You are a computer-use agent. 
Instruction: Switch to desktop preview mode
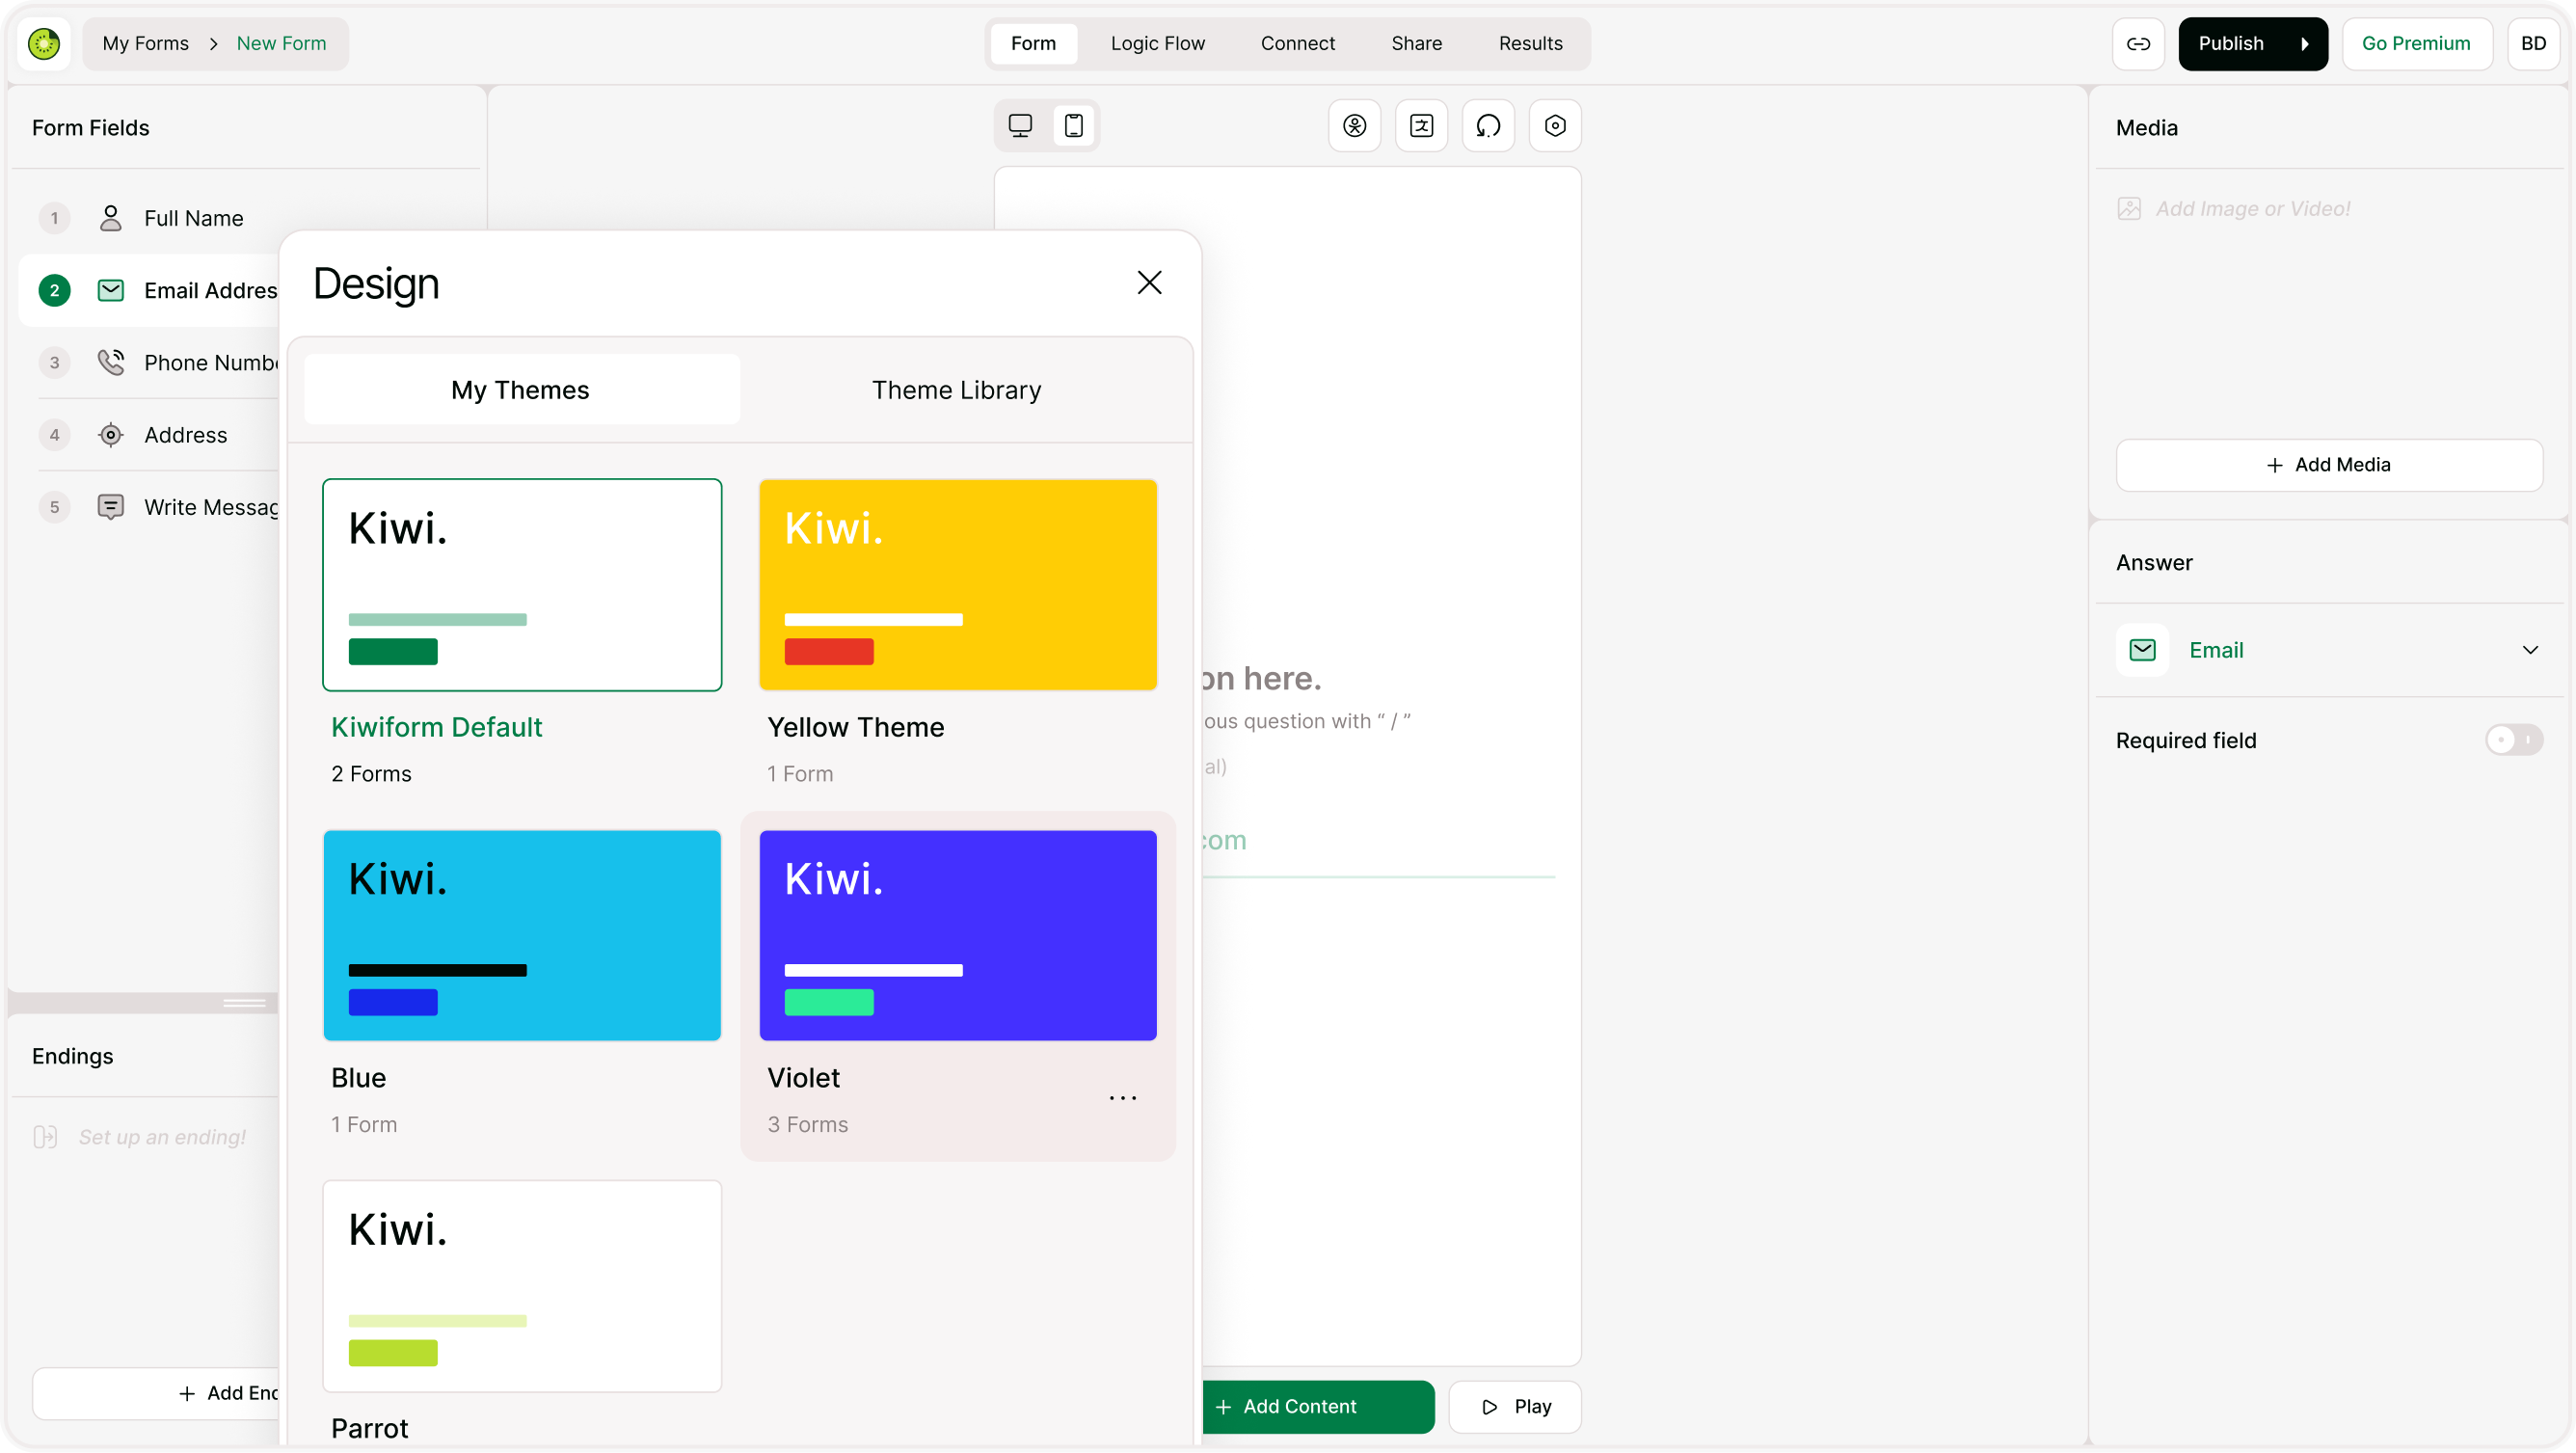[1020, 125]
